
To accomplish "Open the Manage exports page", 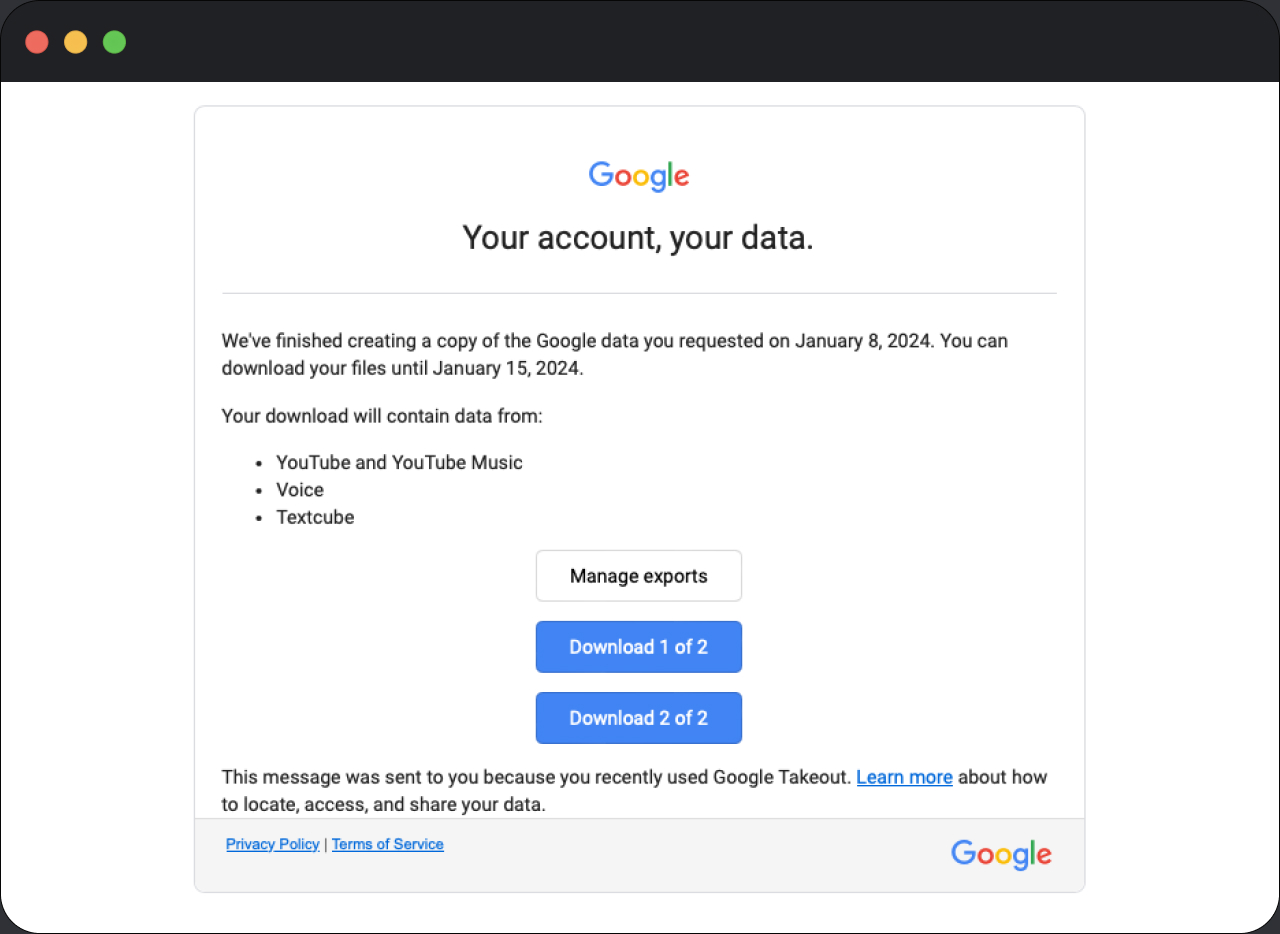I will [x=638, y=575].
